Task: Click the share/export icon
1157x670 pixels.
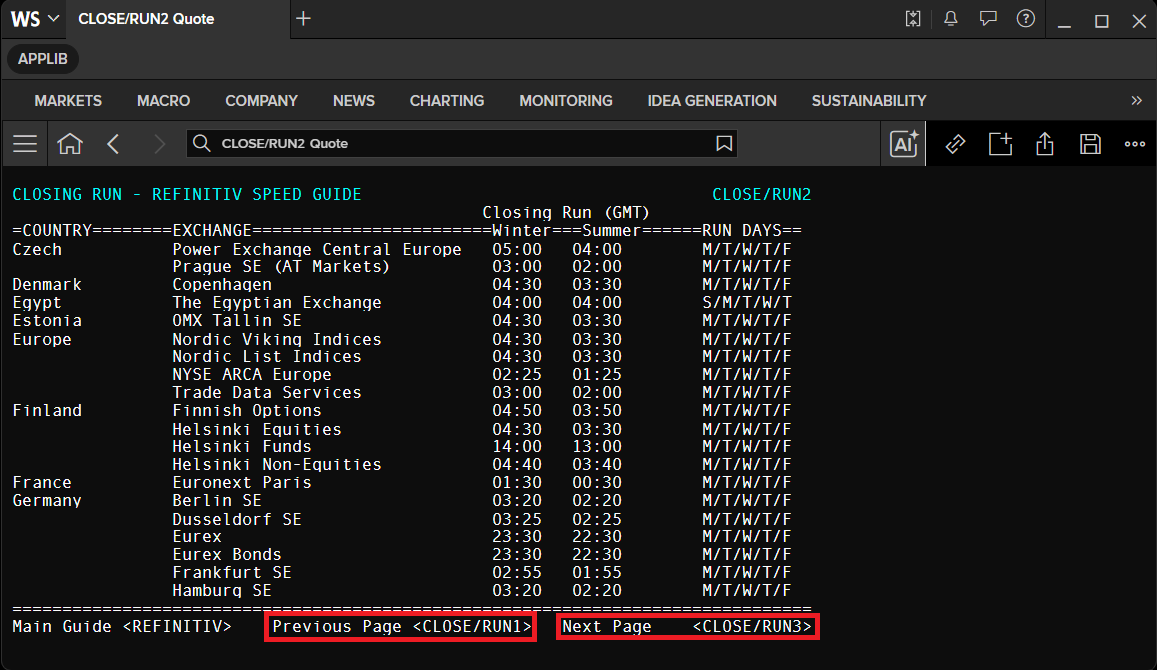Action: [1045, 144]
